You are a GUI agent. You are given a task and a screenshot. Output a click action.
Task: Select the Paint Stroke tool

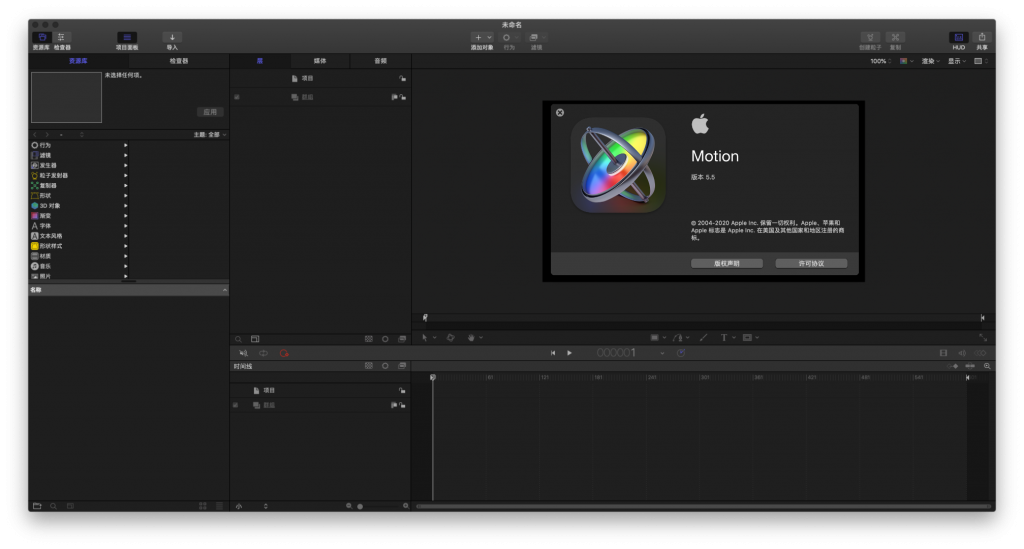click(x=703, y=337)
